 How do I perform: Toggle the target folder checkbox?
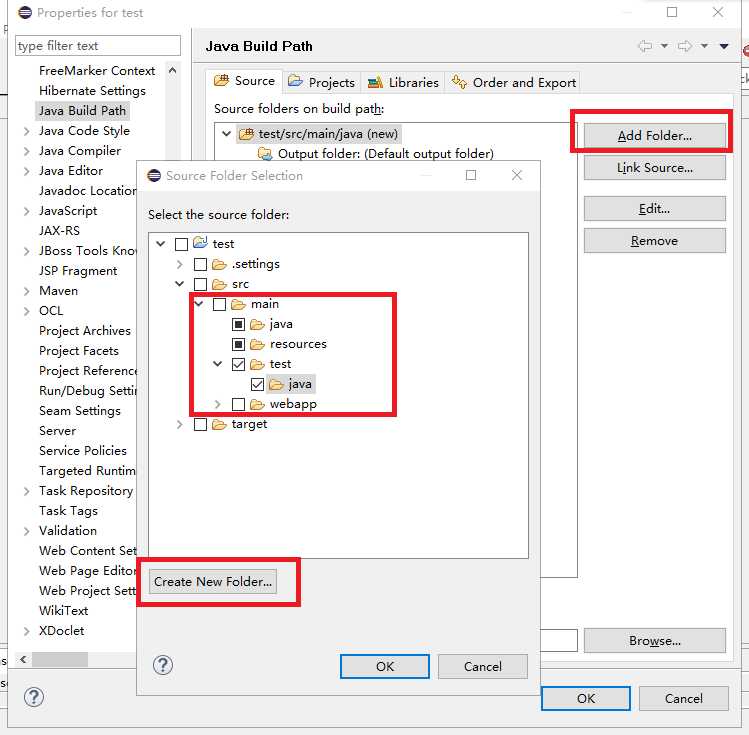(201, 425)
